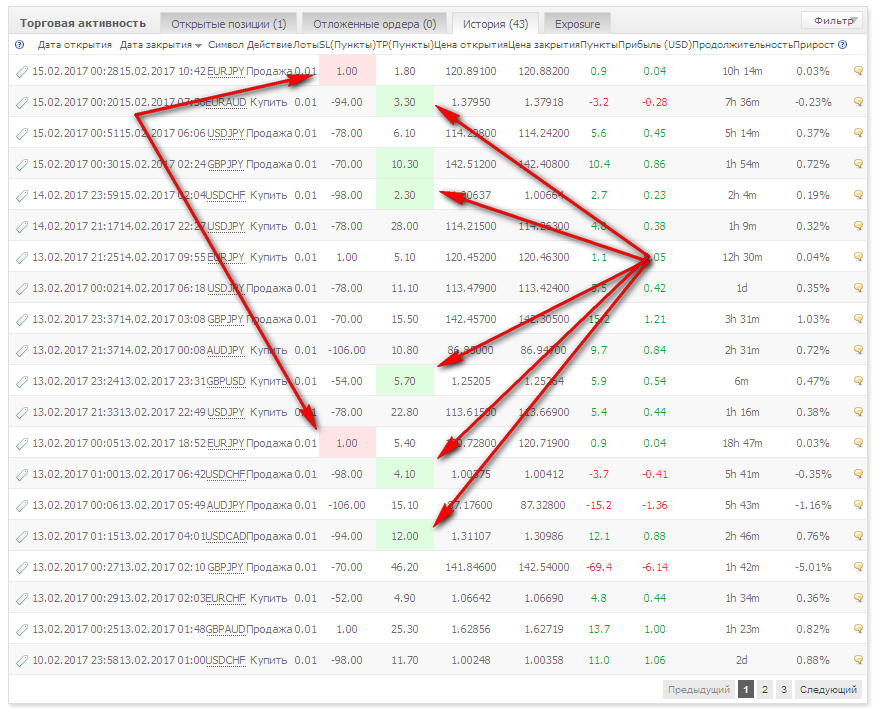This screenshot has height=708, width=880.
Task: Sort by Цена открытия column
Action: click(470, 45)
